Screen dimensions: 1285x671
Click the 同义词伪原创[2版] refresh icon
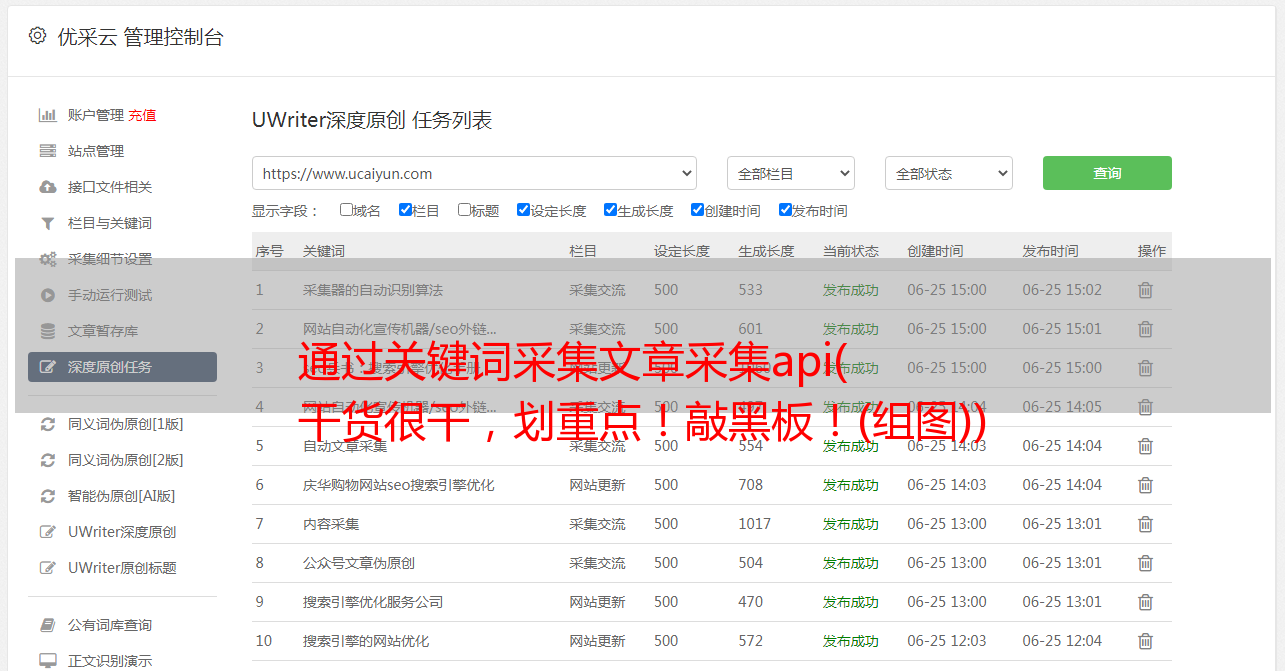tap(47, 460)
